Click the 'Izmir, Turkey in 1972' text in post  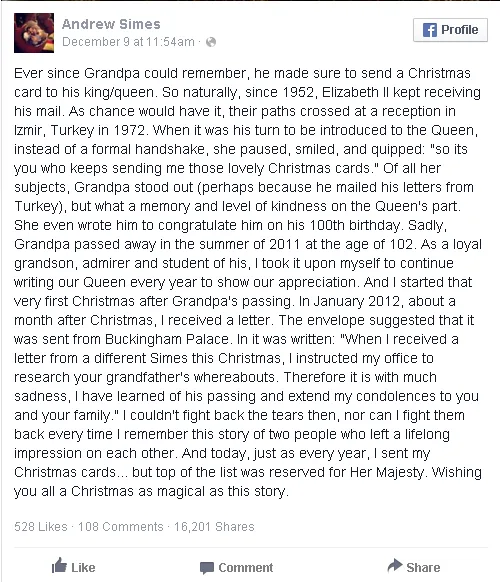80,130
